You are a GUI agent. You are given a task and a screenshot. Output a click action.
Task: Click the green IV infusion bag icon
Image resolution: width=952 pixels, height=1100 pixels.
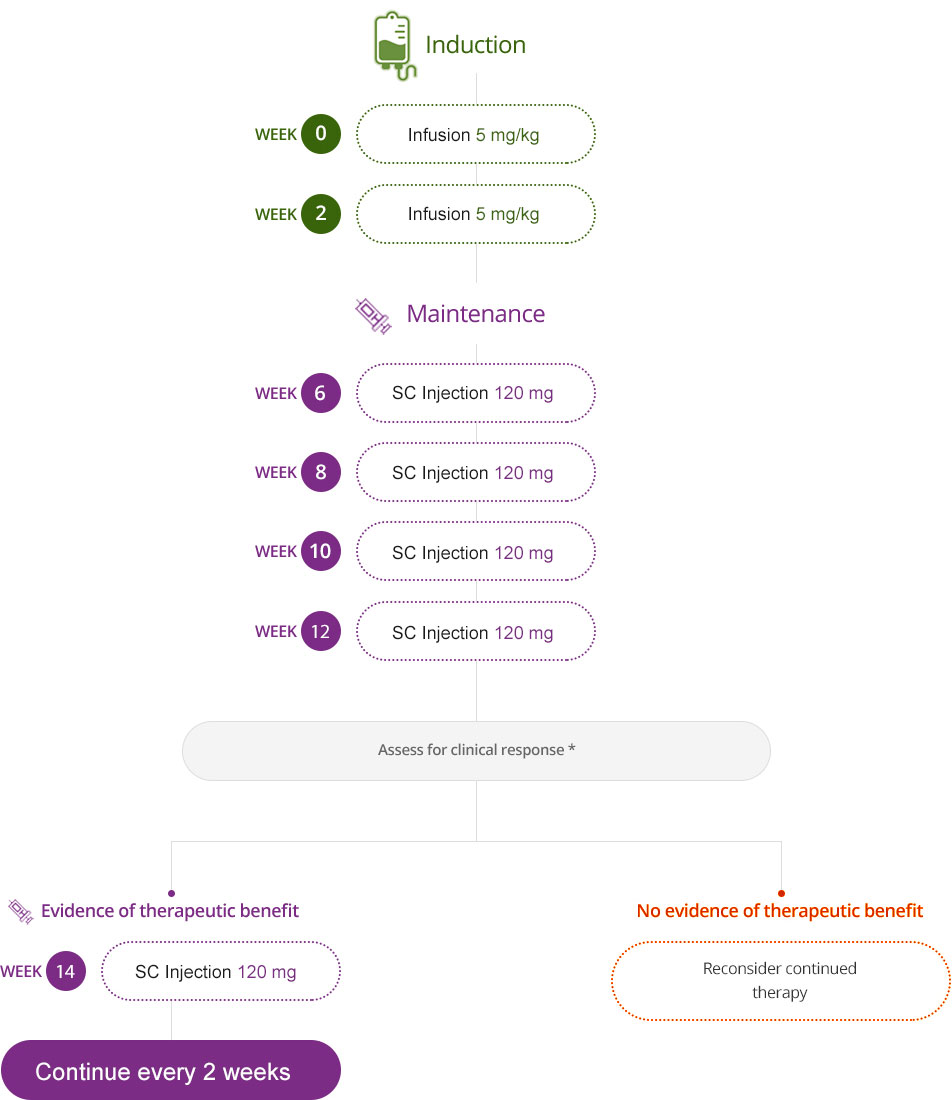(395, 46)
